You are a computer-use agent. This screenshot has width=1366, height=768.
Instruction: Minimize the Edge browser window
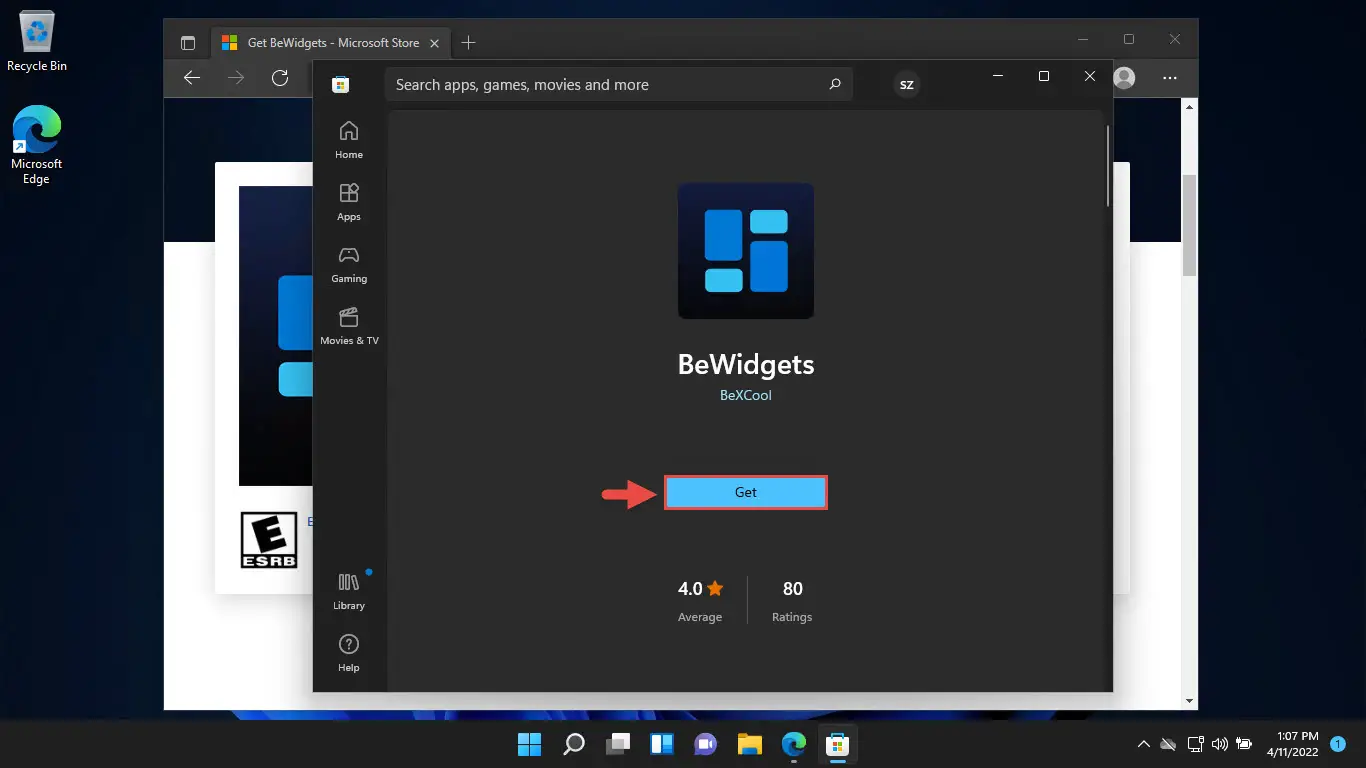point(1084,39)
